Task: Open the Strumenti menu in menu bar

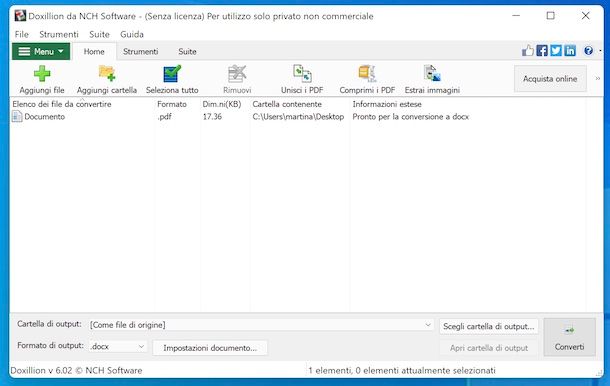Action: 59,34
